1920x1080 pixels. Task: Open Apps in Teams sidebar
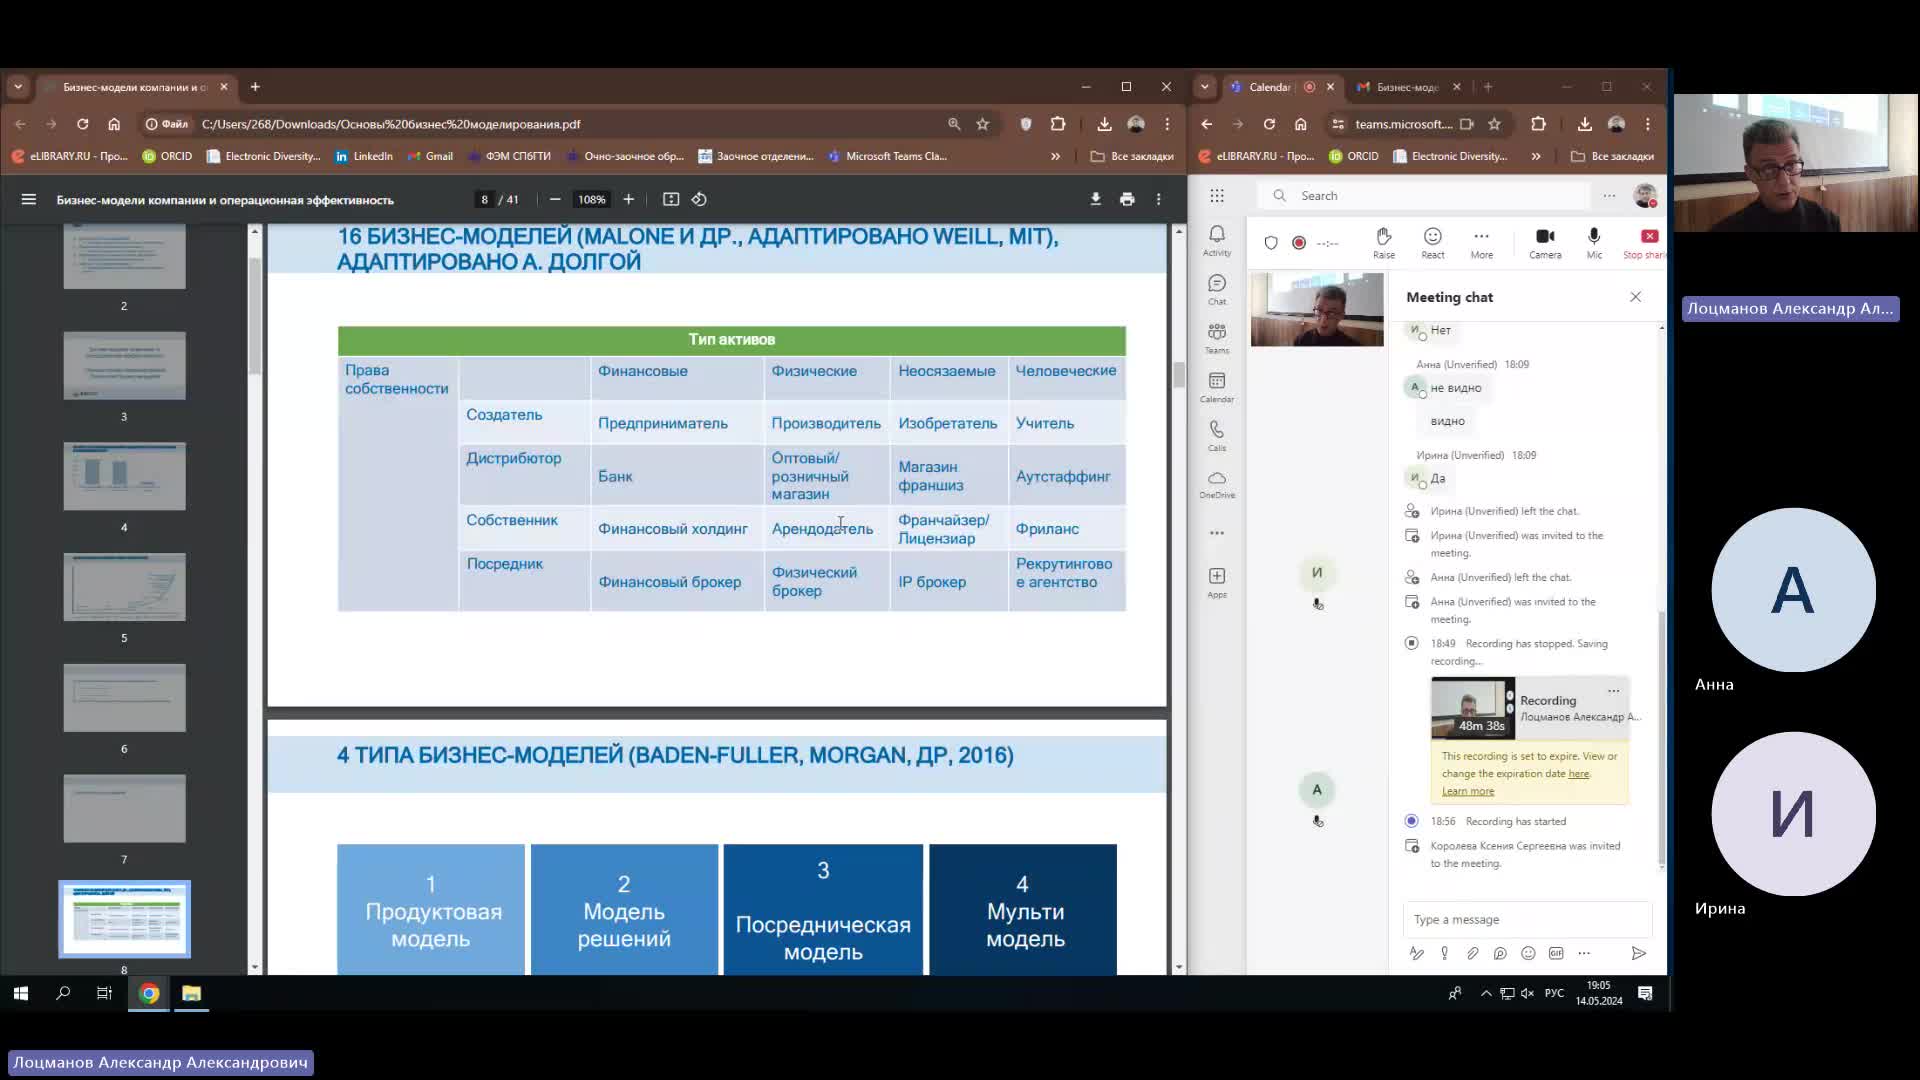tap(1217, 582)
